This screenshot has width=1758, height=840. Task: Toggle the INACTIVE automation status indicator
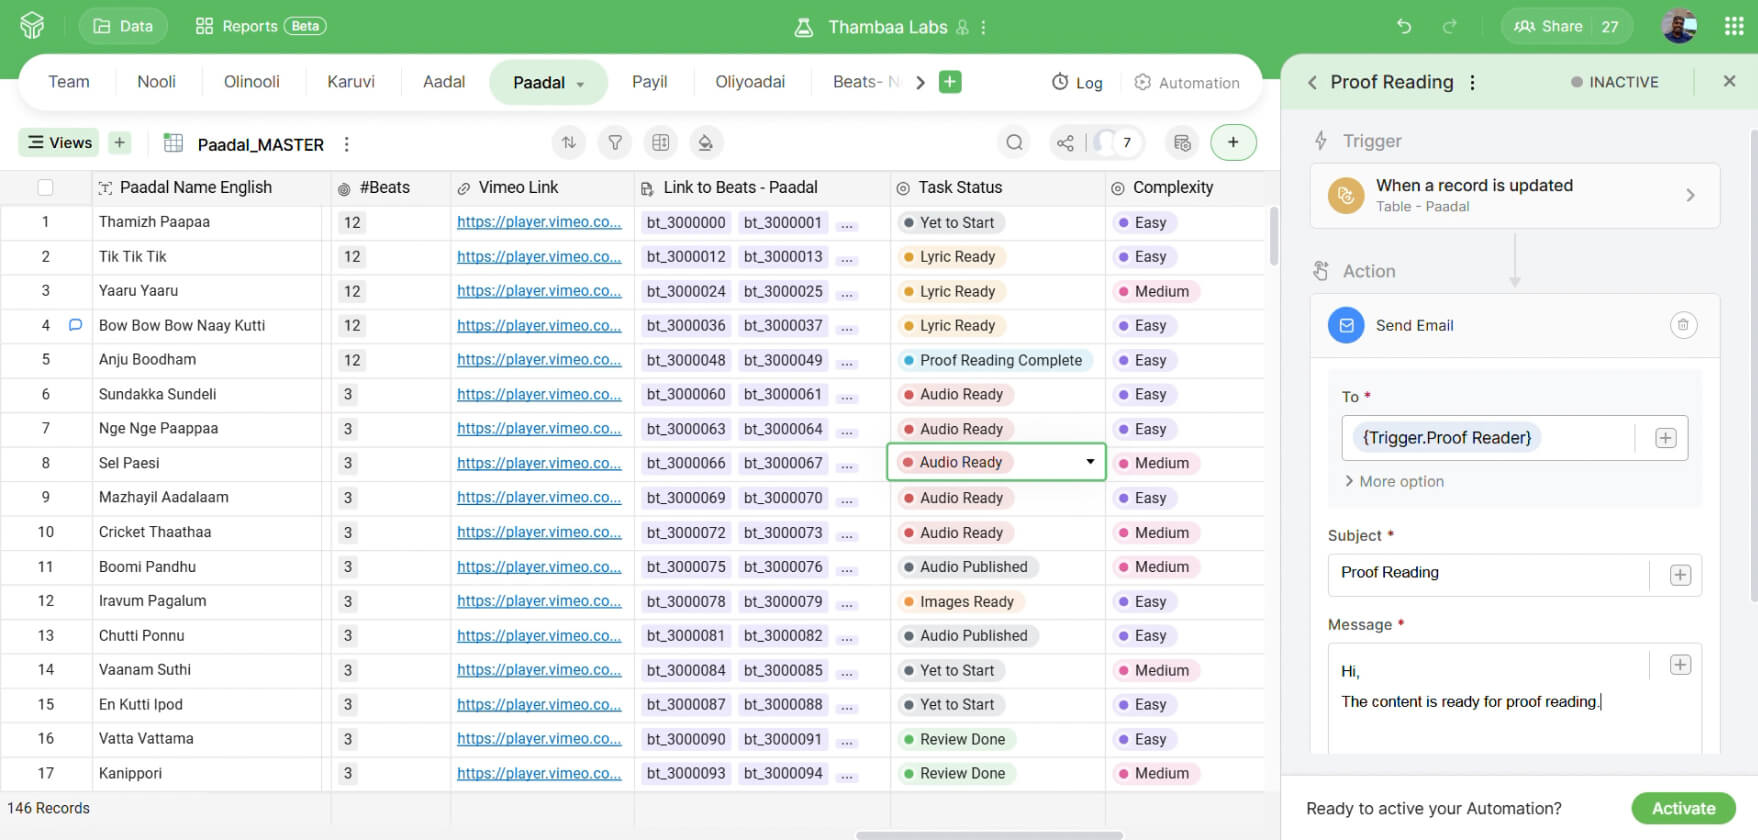(x=1614, y=82)
